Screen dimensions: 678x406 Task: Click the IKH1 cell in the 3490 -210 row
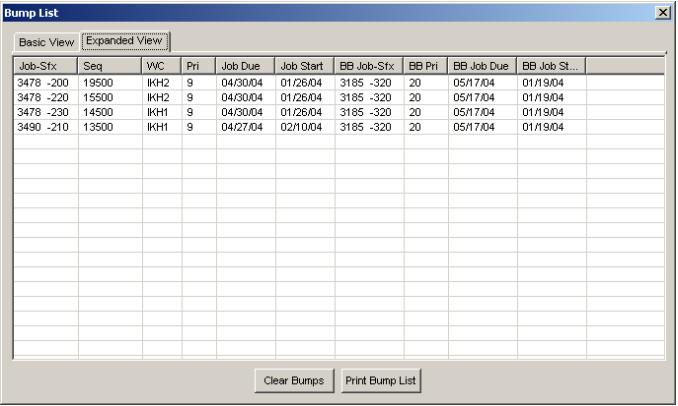pos(162,127)
